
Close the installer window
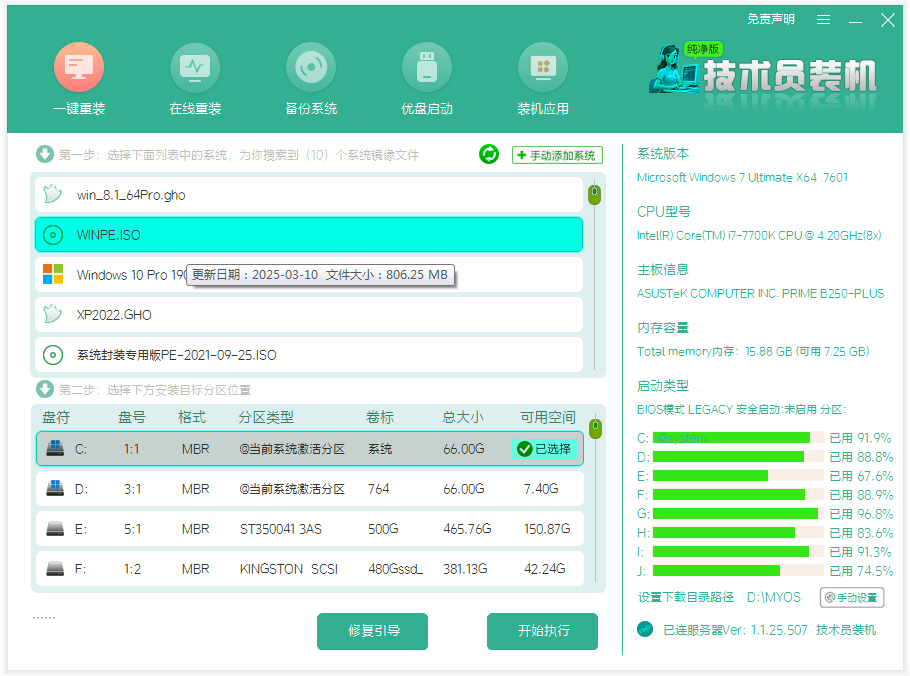click(887, 20)
